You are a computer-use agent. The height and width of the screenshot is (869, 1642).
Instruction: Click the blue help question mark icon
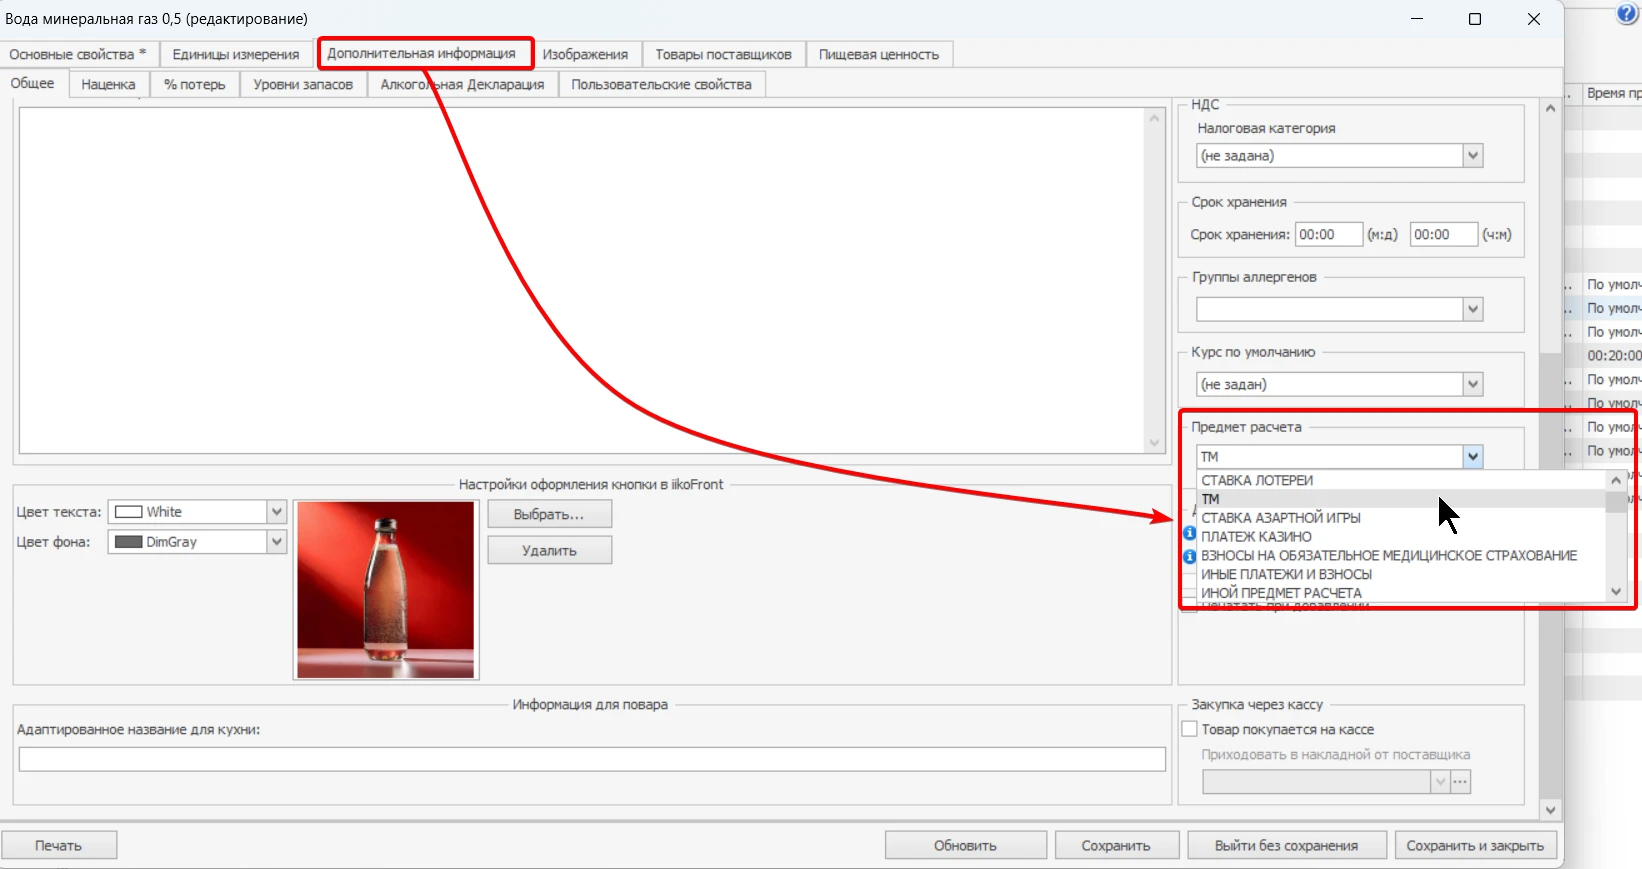(x=1629, y=13)
